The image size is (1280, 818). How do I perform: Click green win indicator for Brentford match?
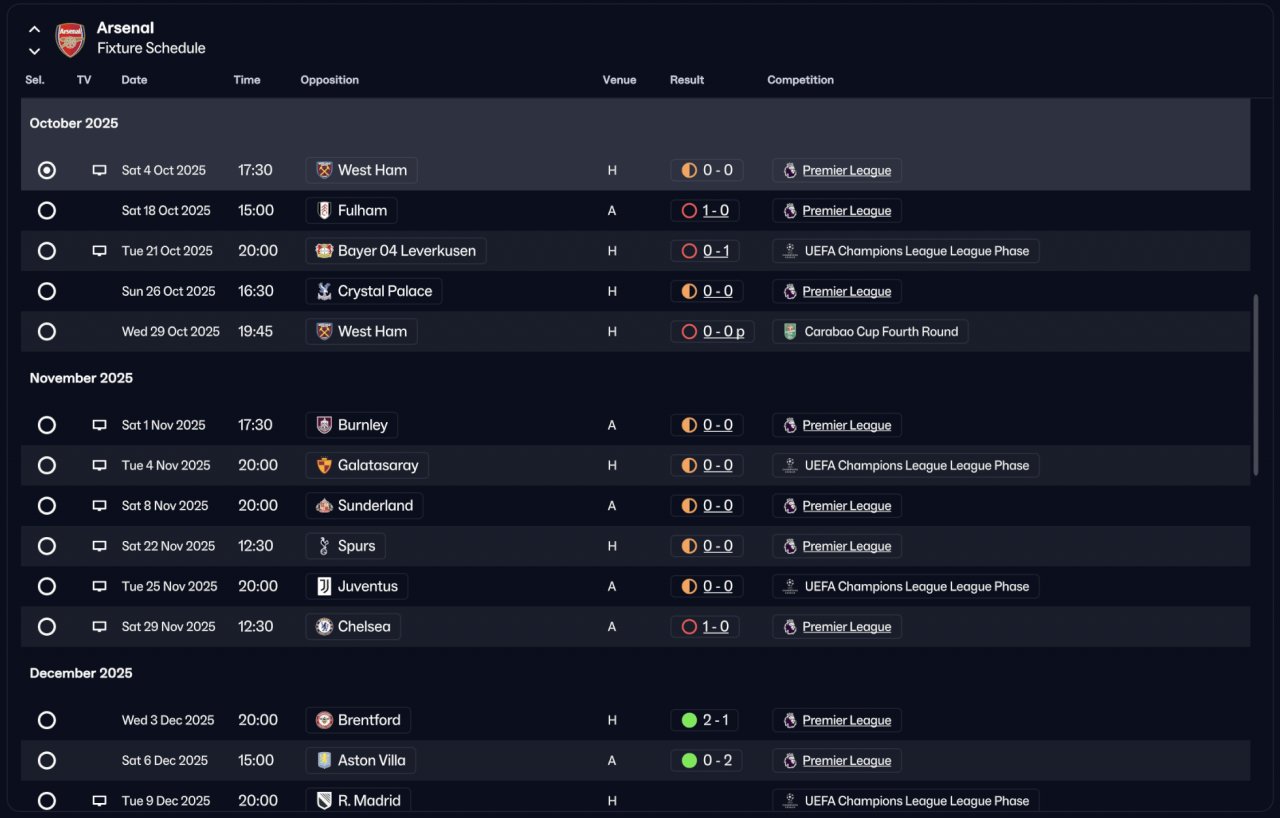(x=689, y=720)
